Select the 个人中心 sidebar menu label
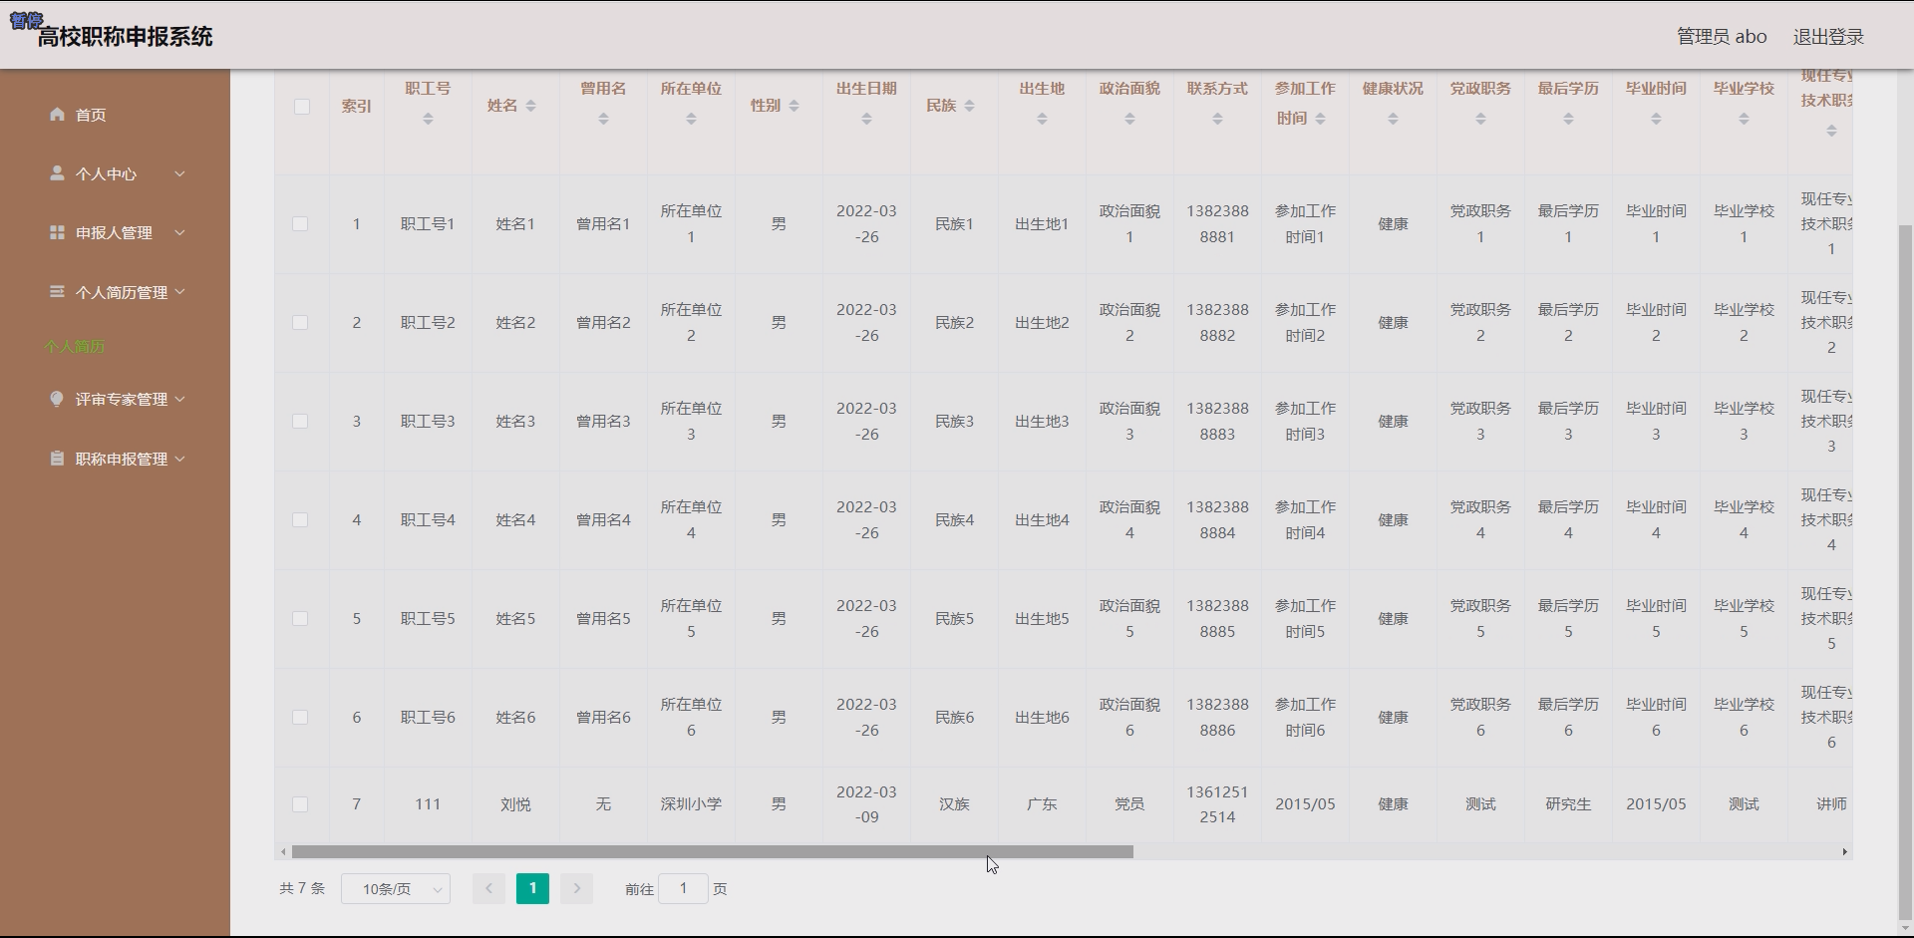Viewport: 1914px width, 938px height. [106, 174]
